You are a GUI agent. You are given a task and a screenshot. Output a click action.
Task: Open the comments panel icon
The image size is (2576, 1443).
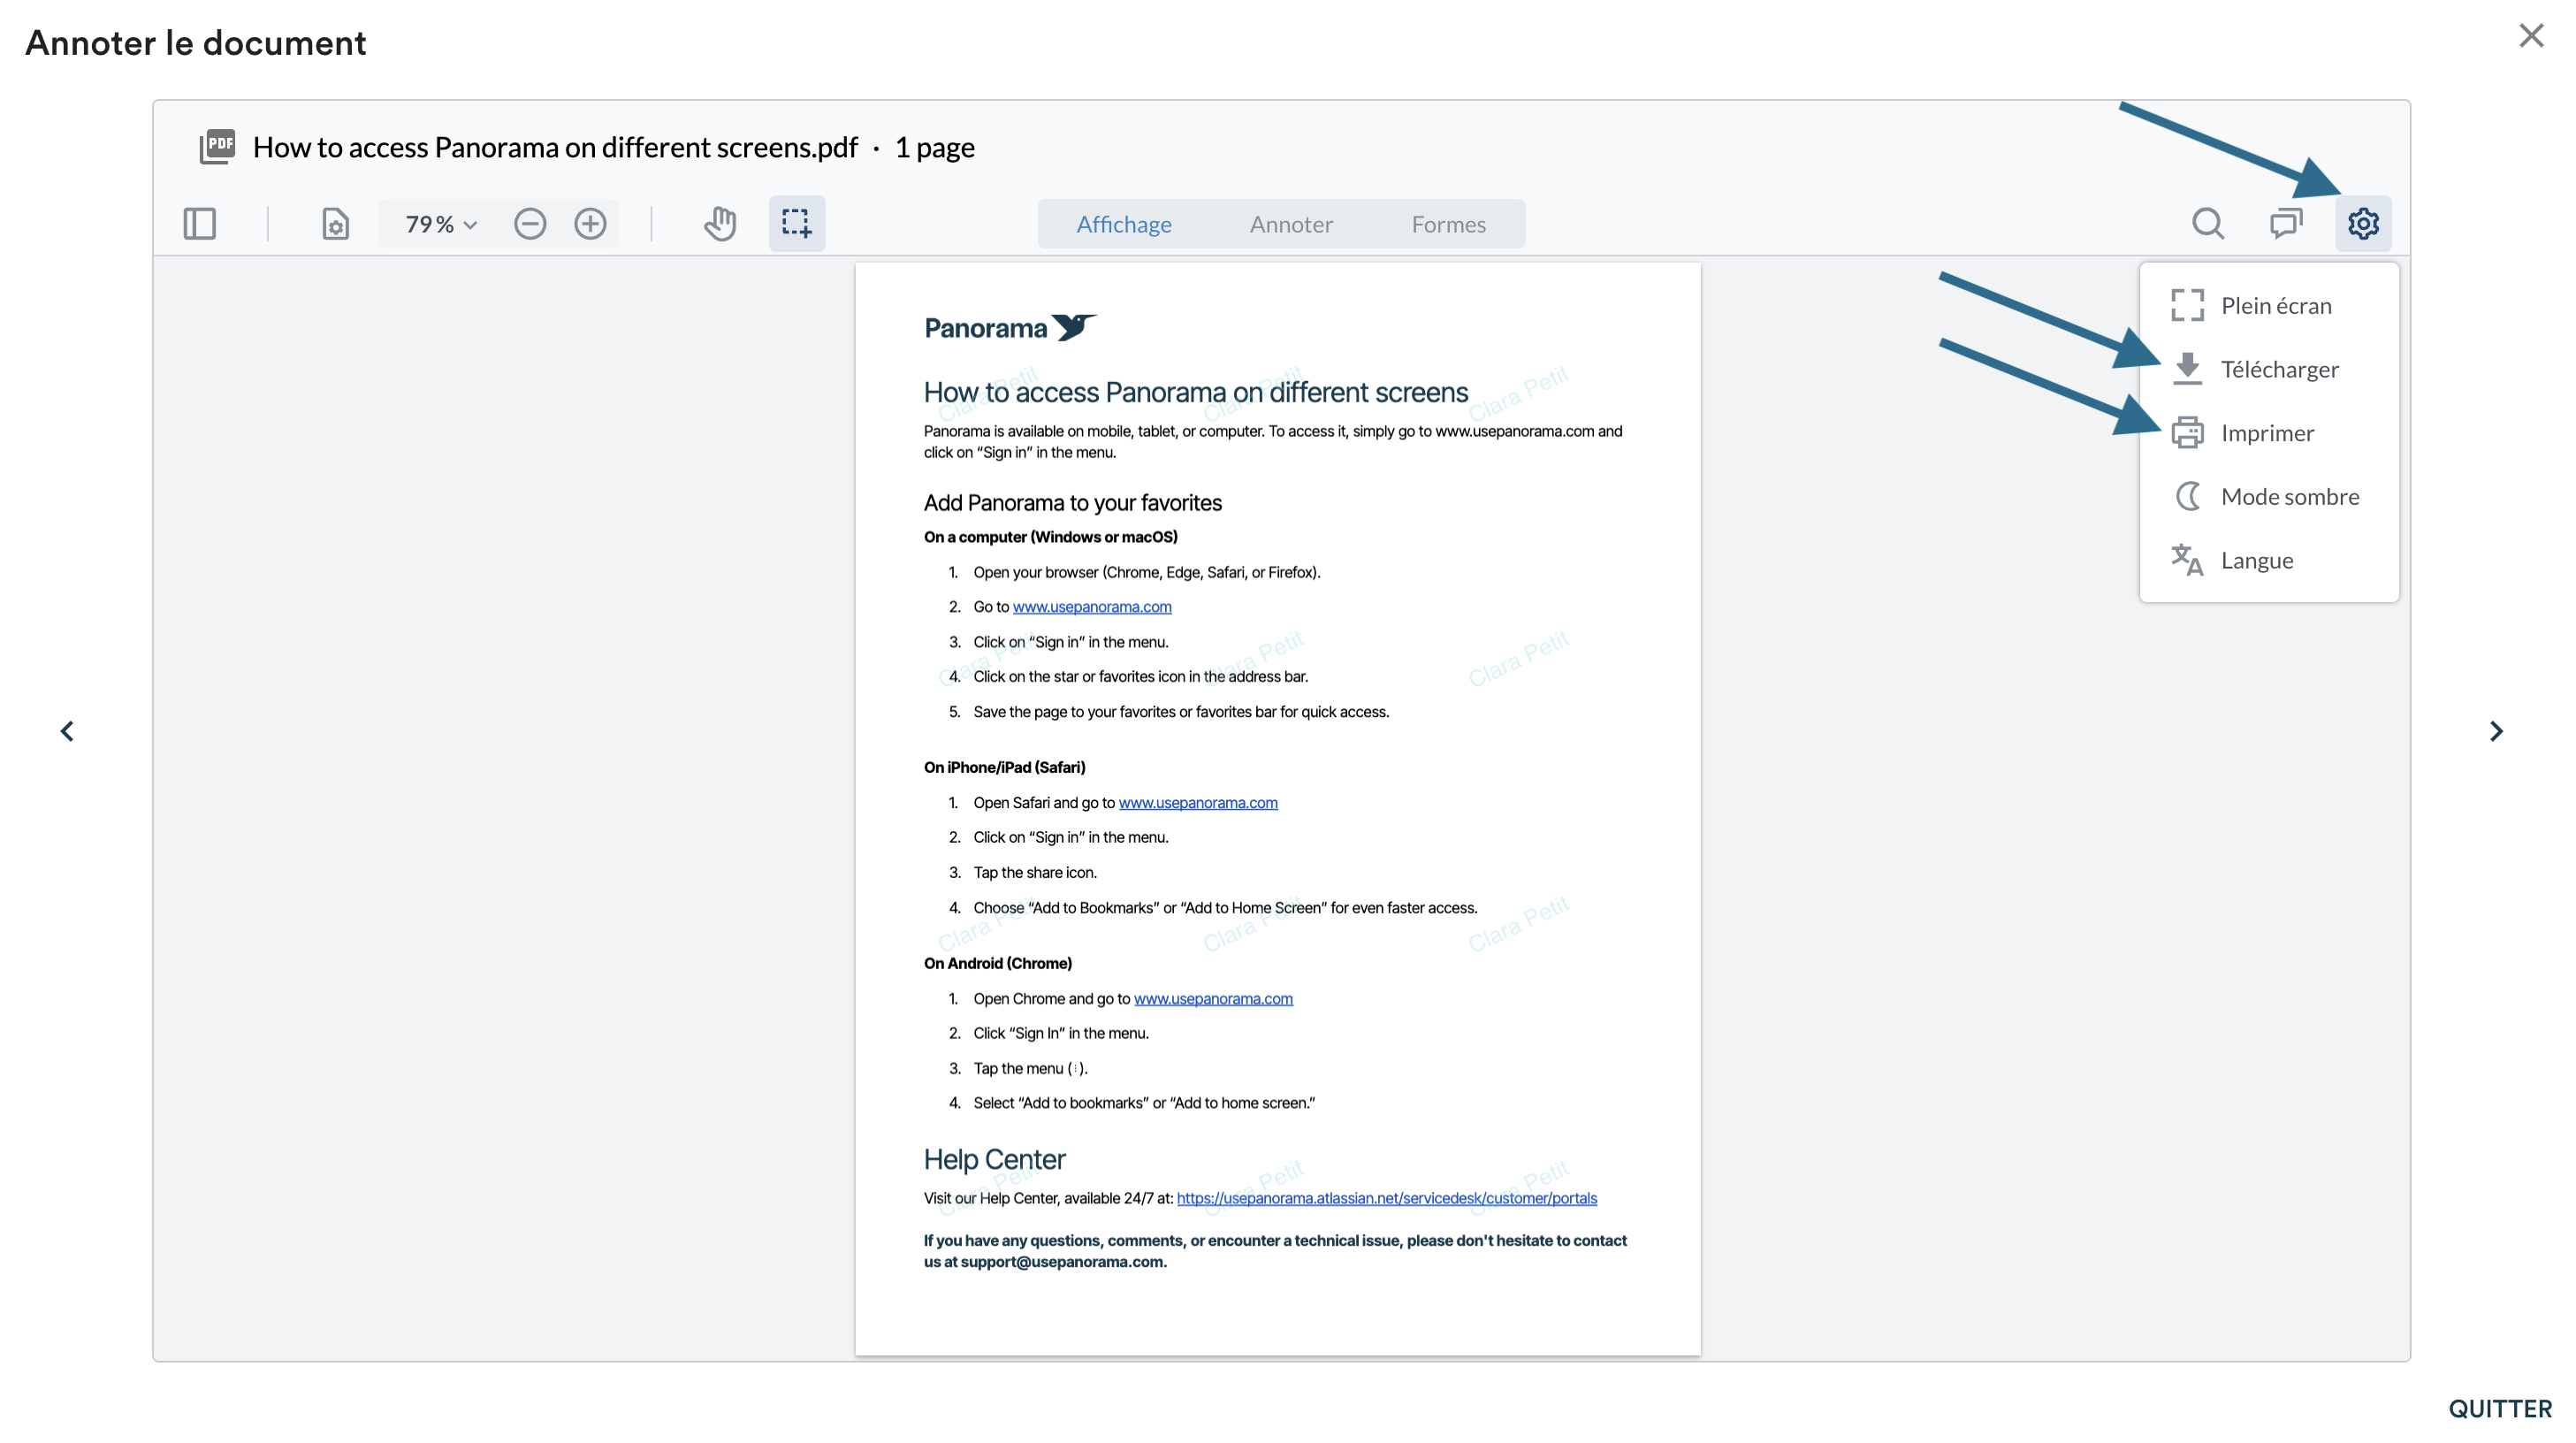pos(2285,223)
